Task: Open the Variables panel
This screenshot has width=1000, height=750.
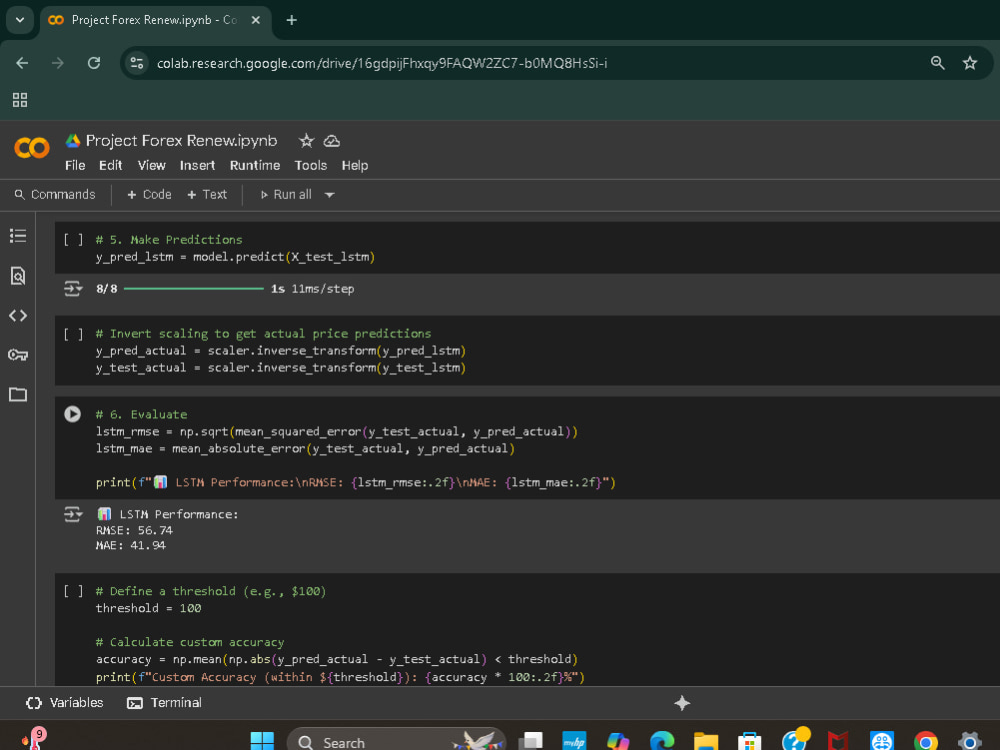Action: pyautogui.click(x=64, y=703)
